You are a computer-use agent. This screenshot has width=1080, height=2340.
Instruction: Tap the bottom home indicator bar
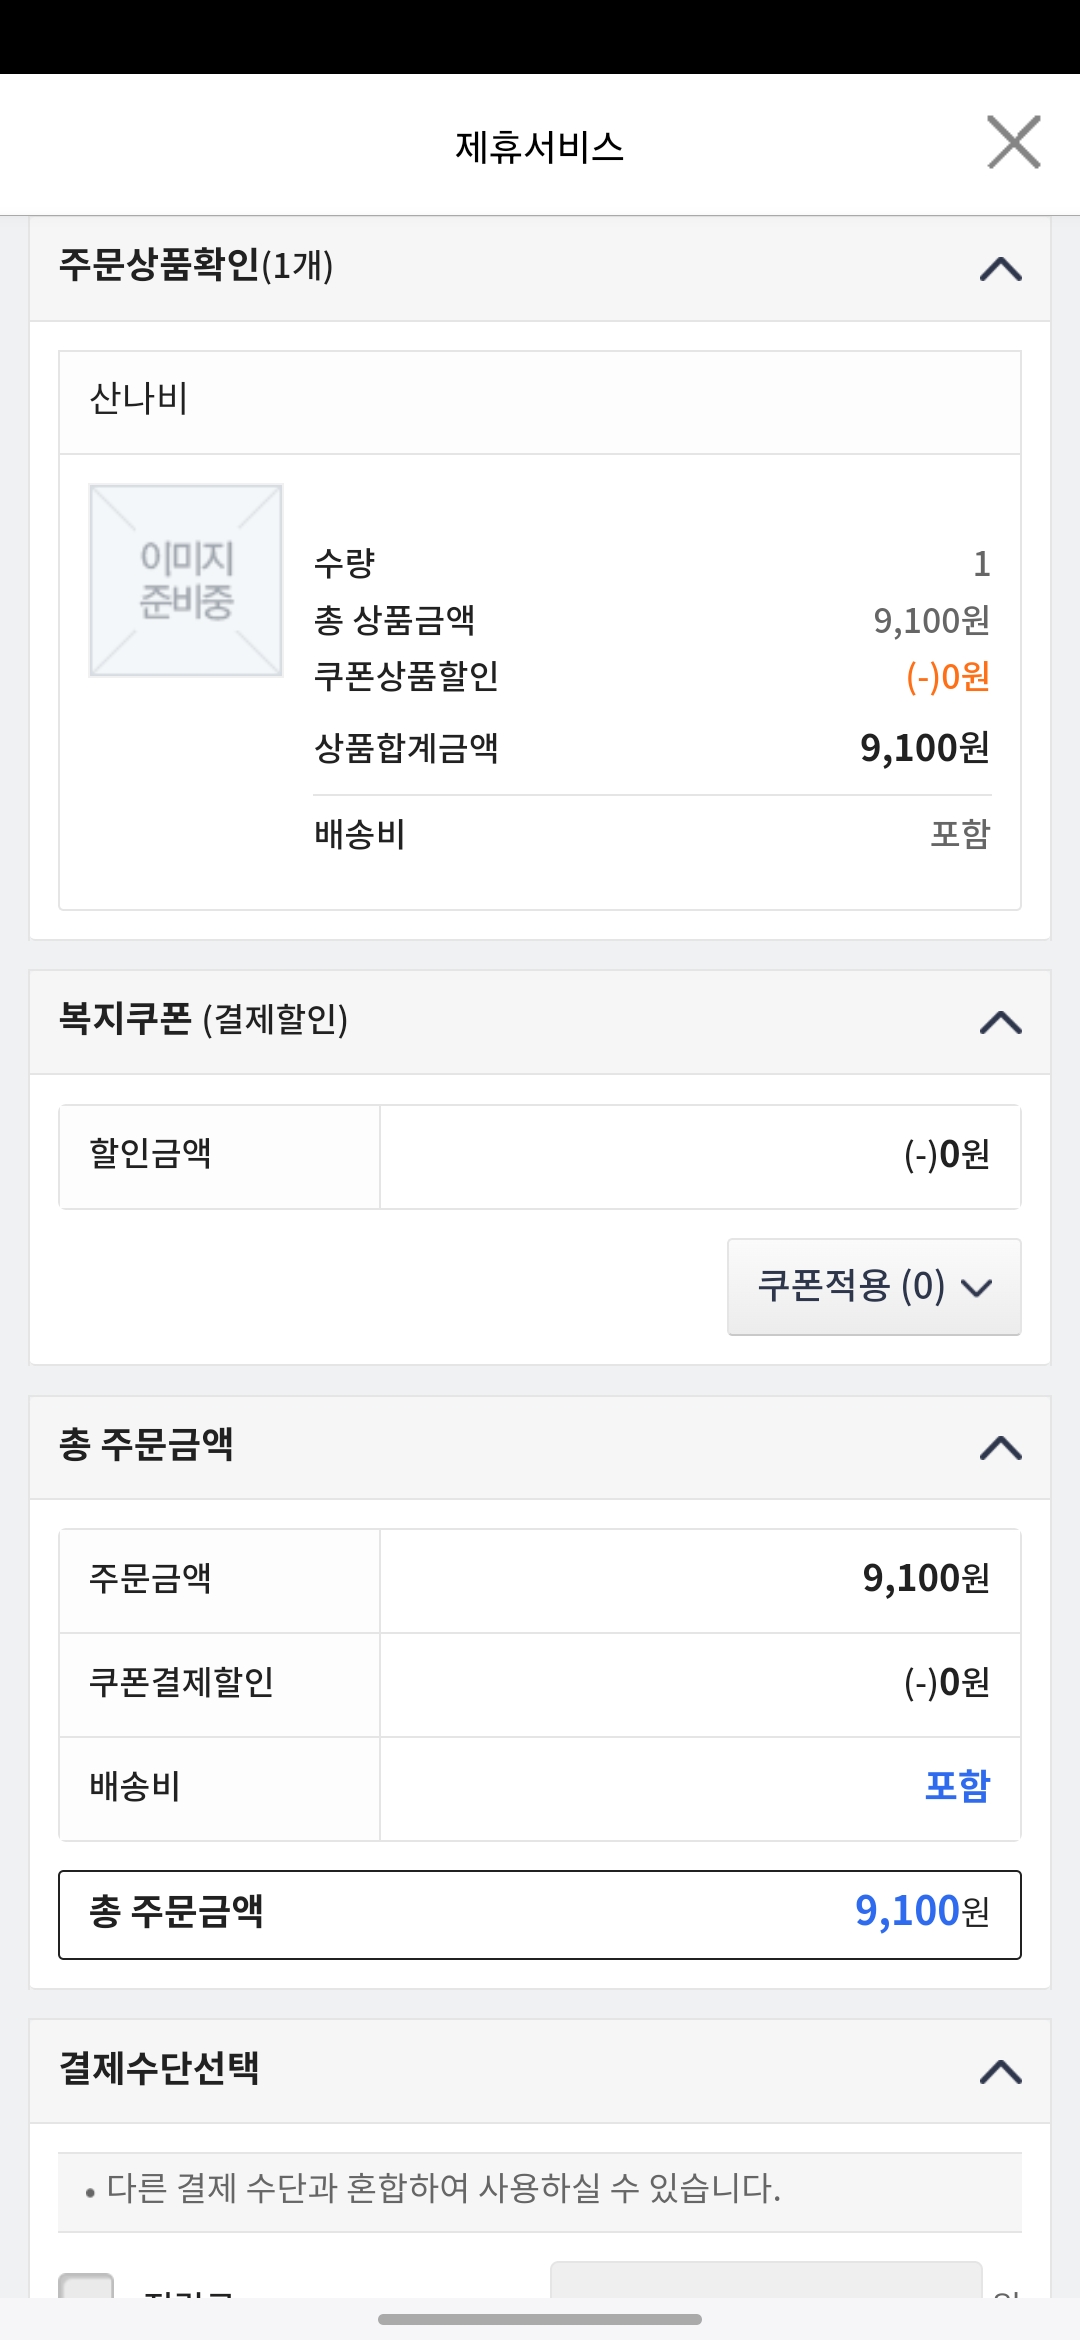[x=540, y=2319]
